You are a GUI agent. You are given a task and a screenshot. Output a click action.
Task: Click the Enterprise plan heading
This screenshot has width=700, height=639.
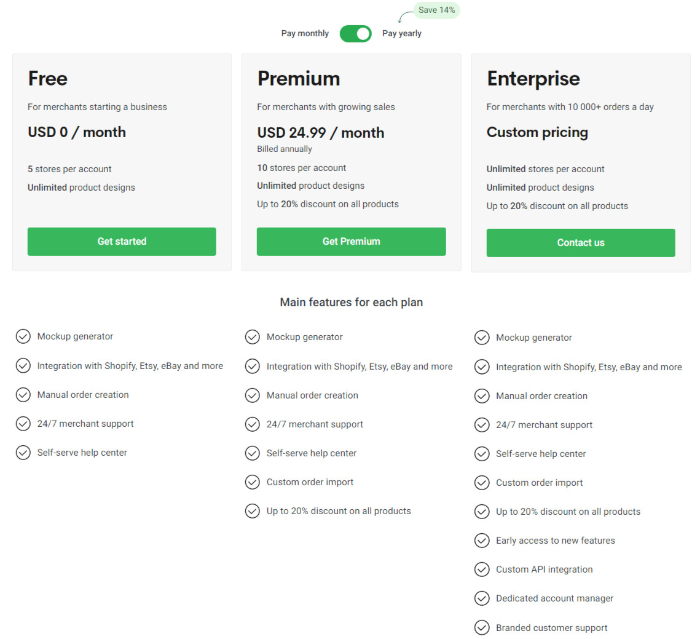[533, 79]
